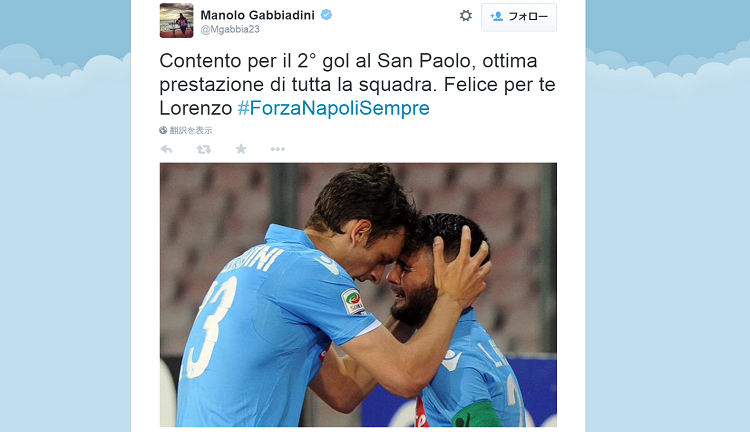
Task: Open the profile avatar thumbnail
Action: [176, 21]
